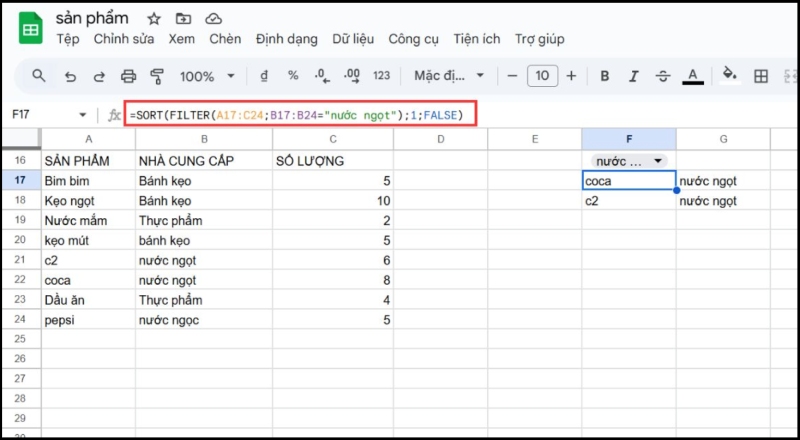Click quantity cell 10 in row 18
This screenshot has width=800, height=440.
coord(333,201)
